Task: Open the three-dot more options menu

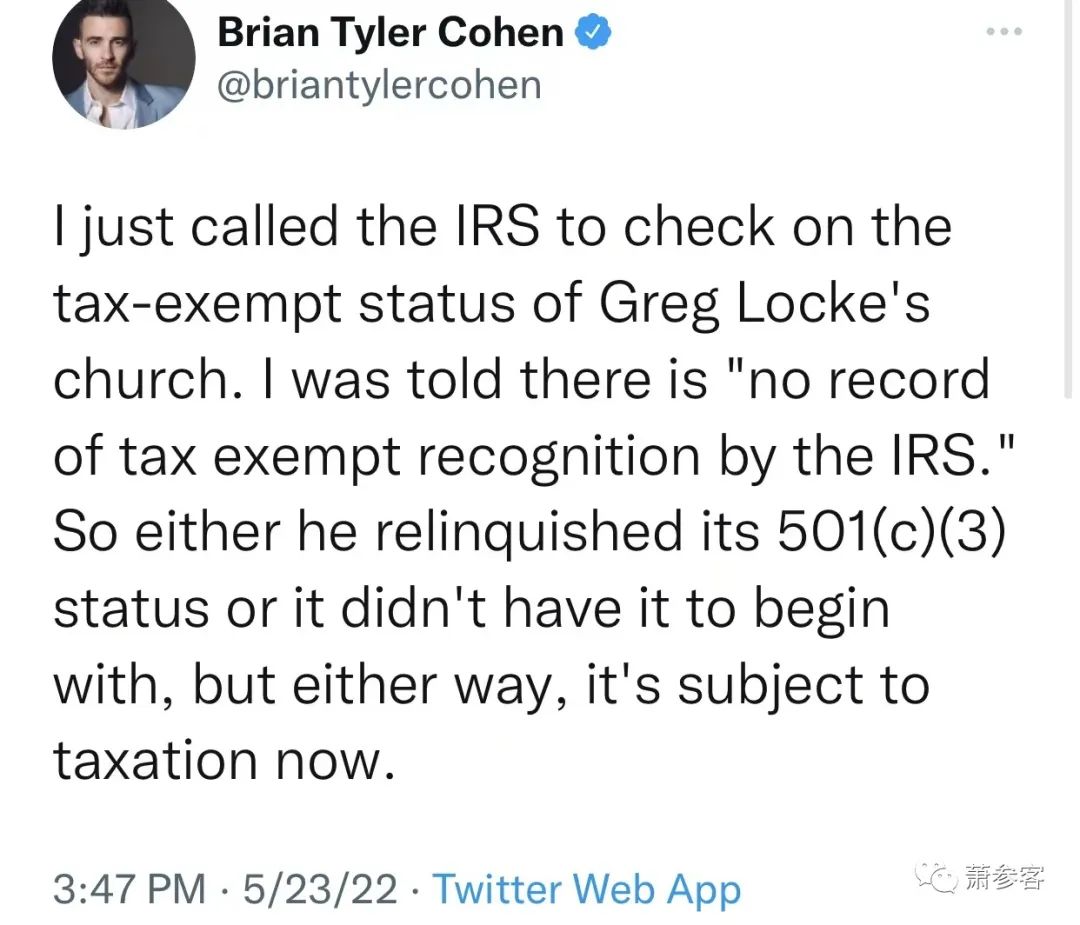Action: click(1004, 32)
